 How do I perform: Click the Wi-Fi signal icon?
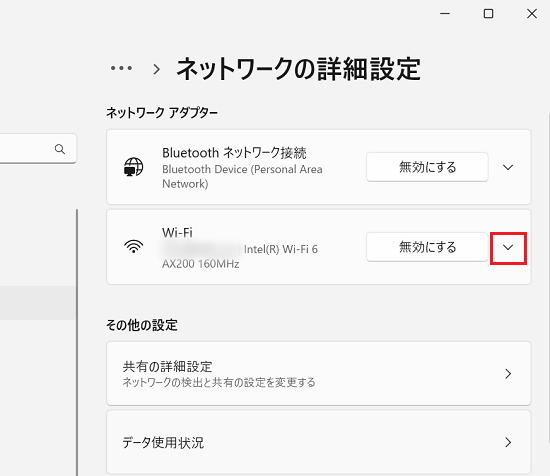134,246
